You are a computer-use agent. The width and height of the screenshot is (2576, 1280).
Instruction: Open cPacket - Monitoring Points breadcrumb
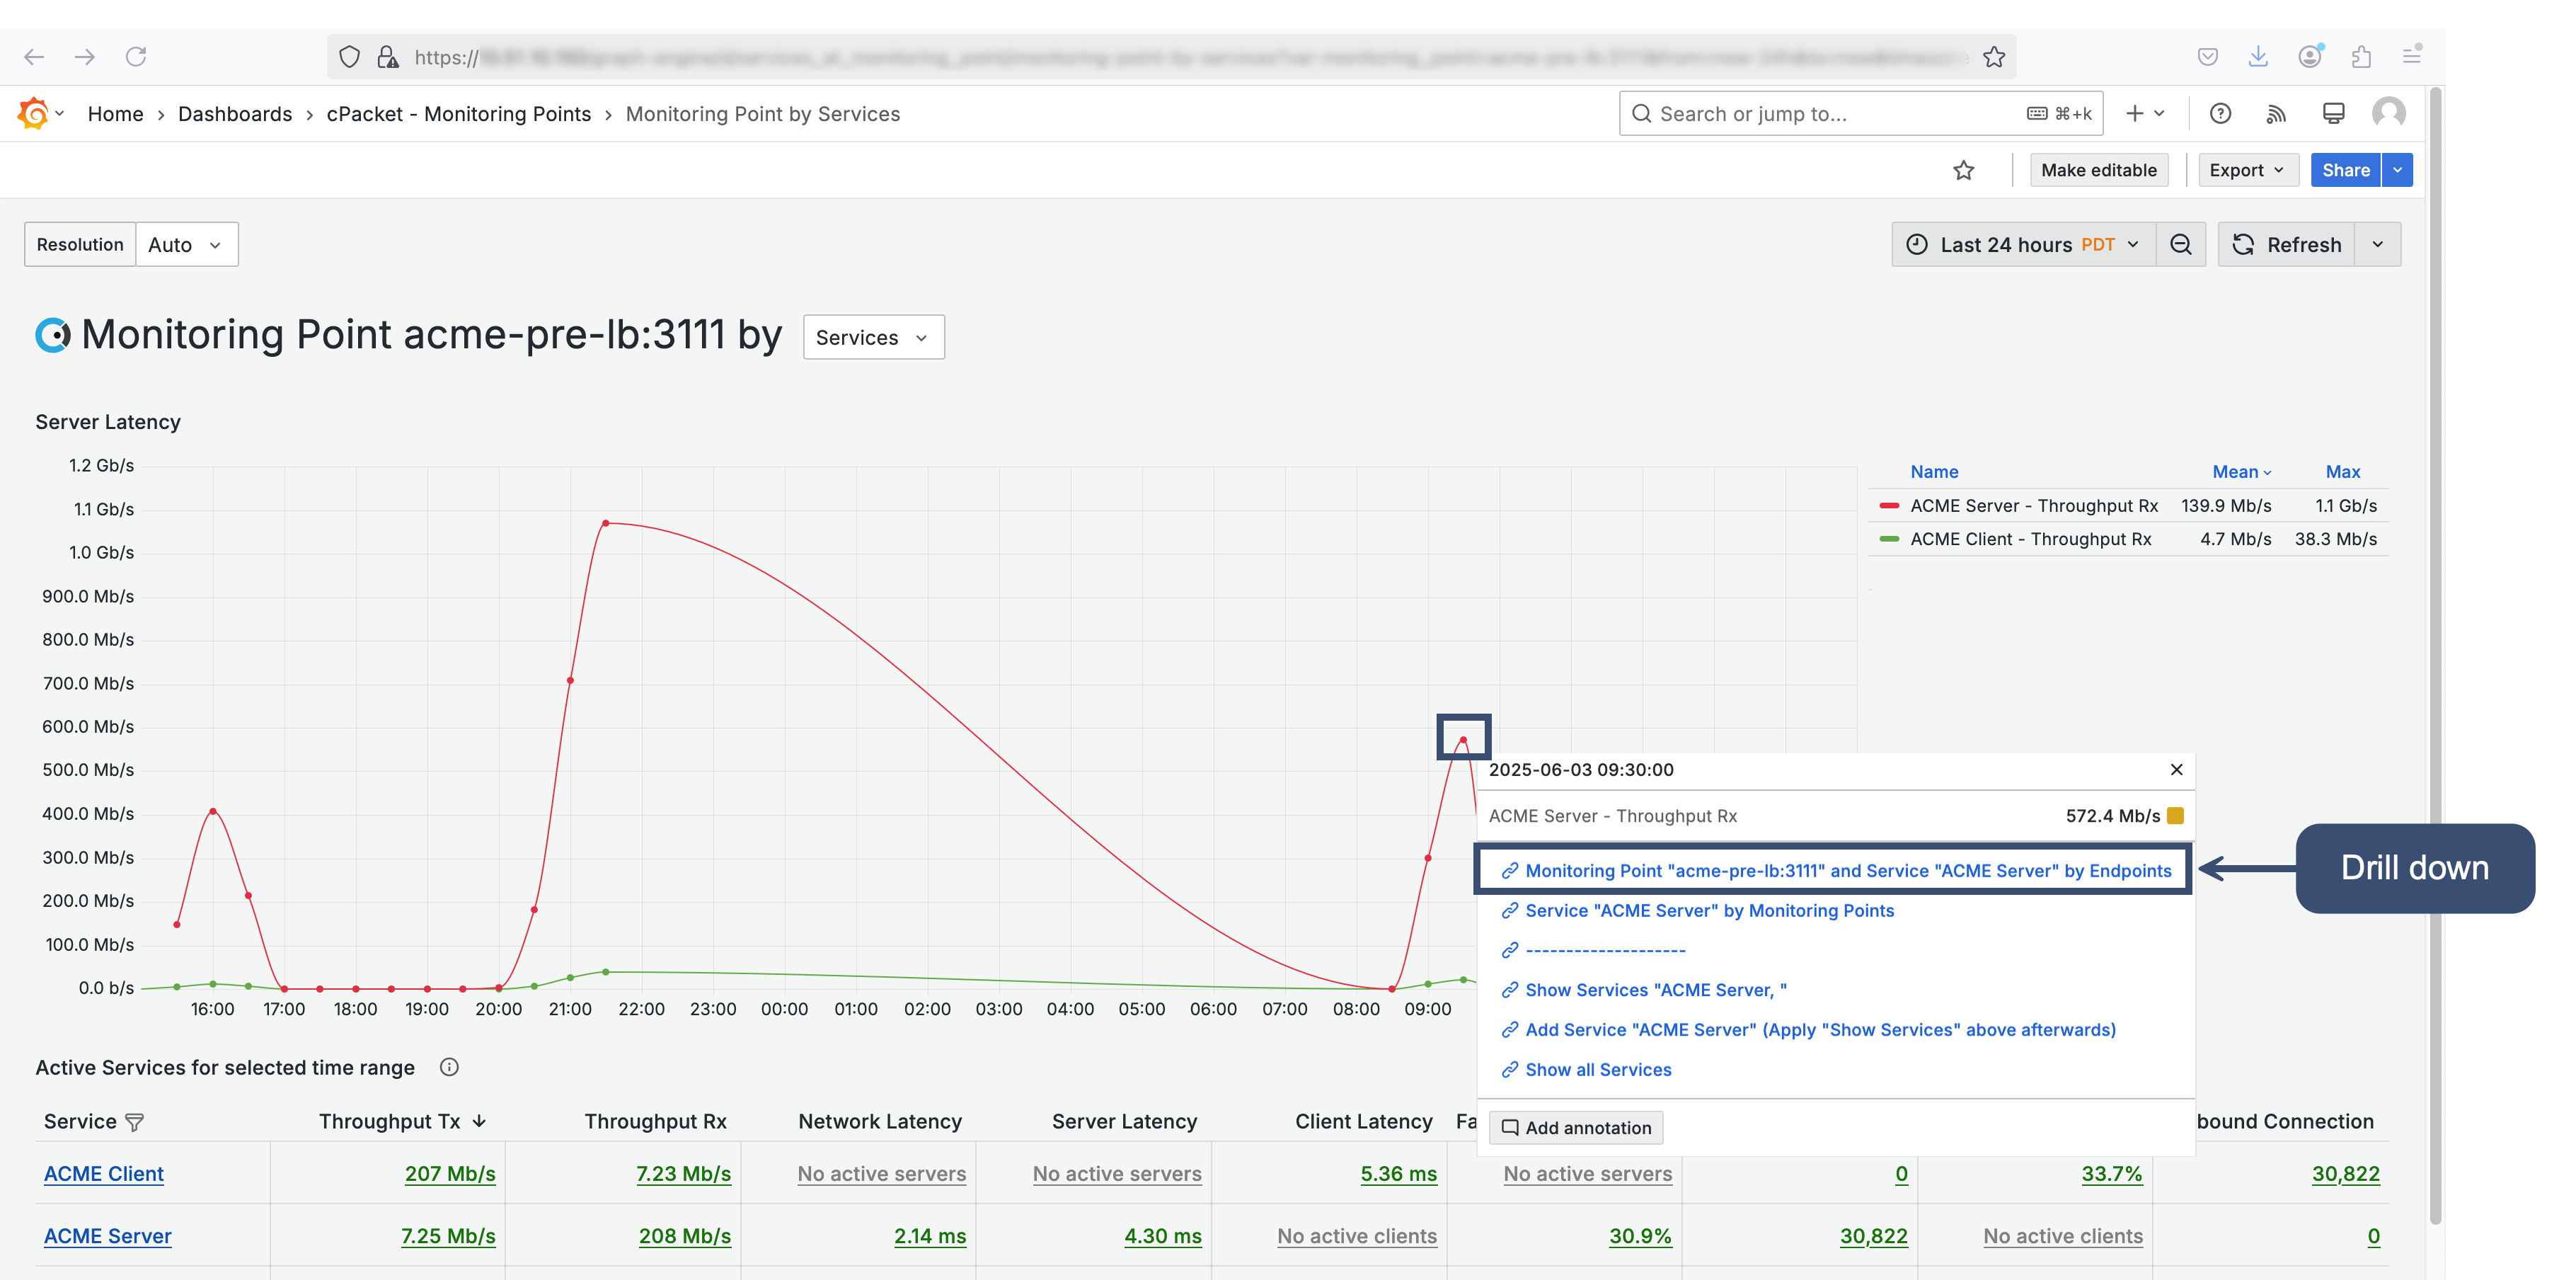pos(458,114)
